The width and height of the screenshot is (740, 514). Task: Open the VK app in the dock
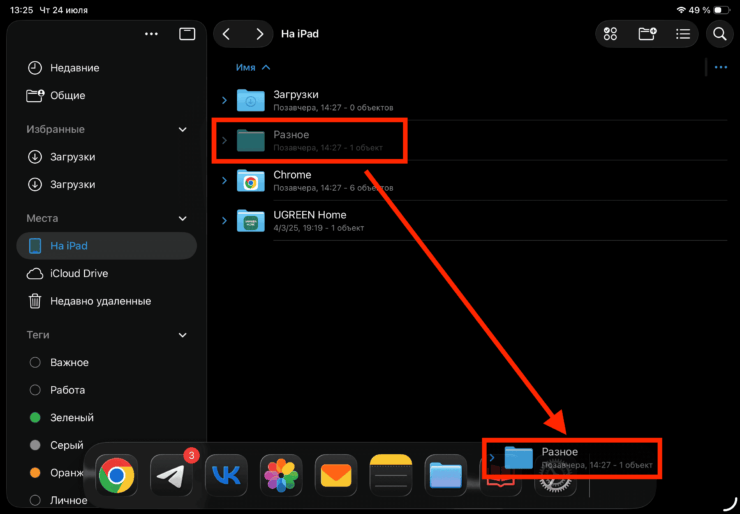click(226, 476)
